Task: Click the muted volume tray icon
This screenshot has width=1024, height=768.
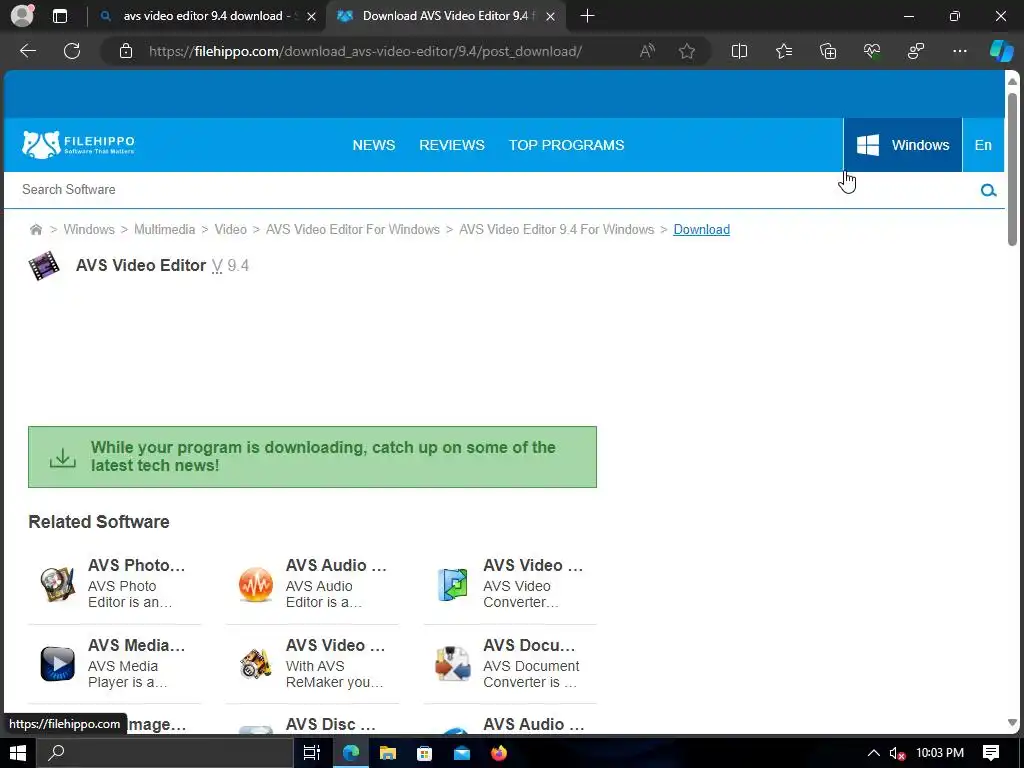Action: pos(897,753)
